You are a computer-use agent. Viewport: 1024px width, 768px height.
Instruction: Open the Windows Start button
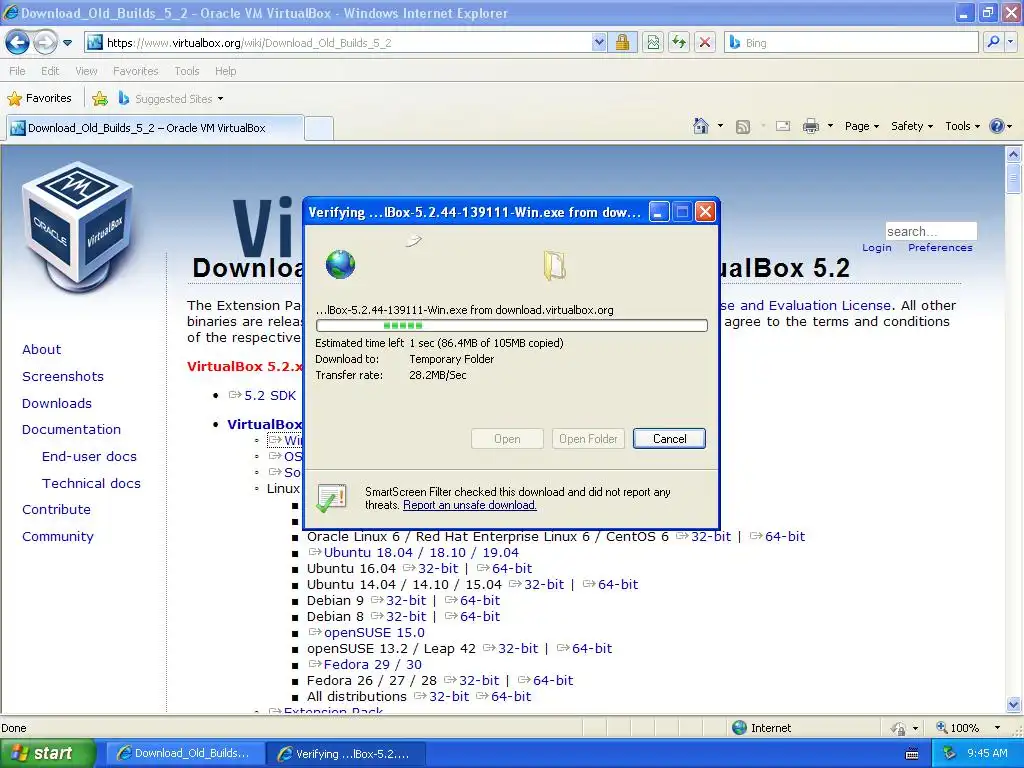pos(46,753)
